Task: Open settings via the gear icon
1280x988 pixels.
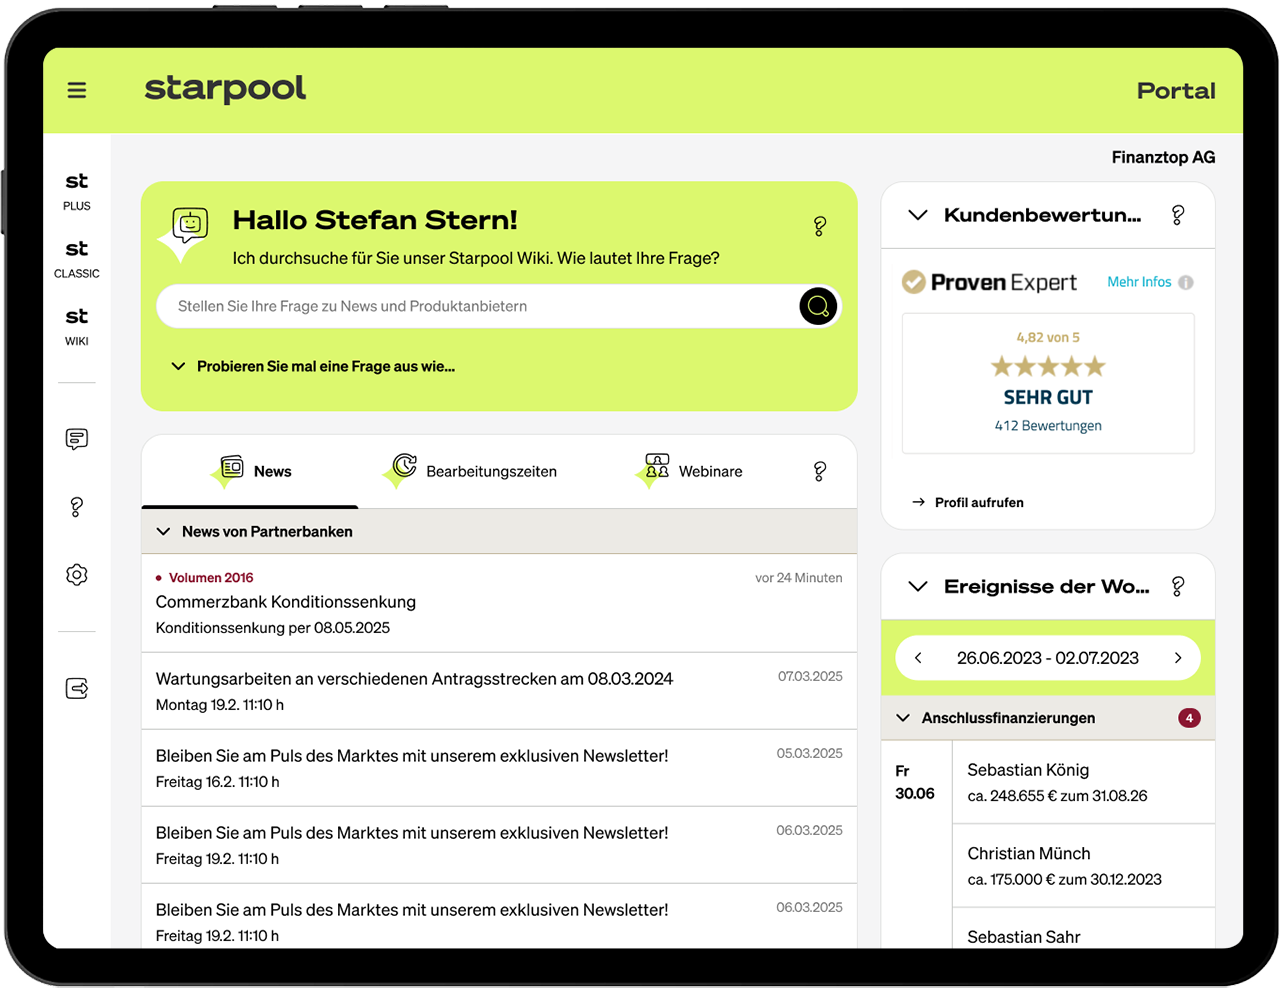Action: coord(76,574)
